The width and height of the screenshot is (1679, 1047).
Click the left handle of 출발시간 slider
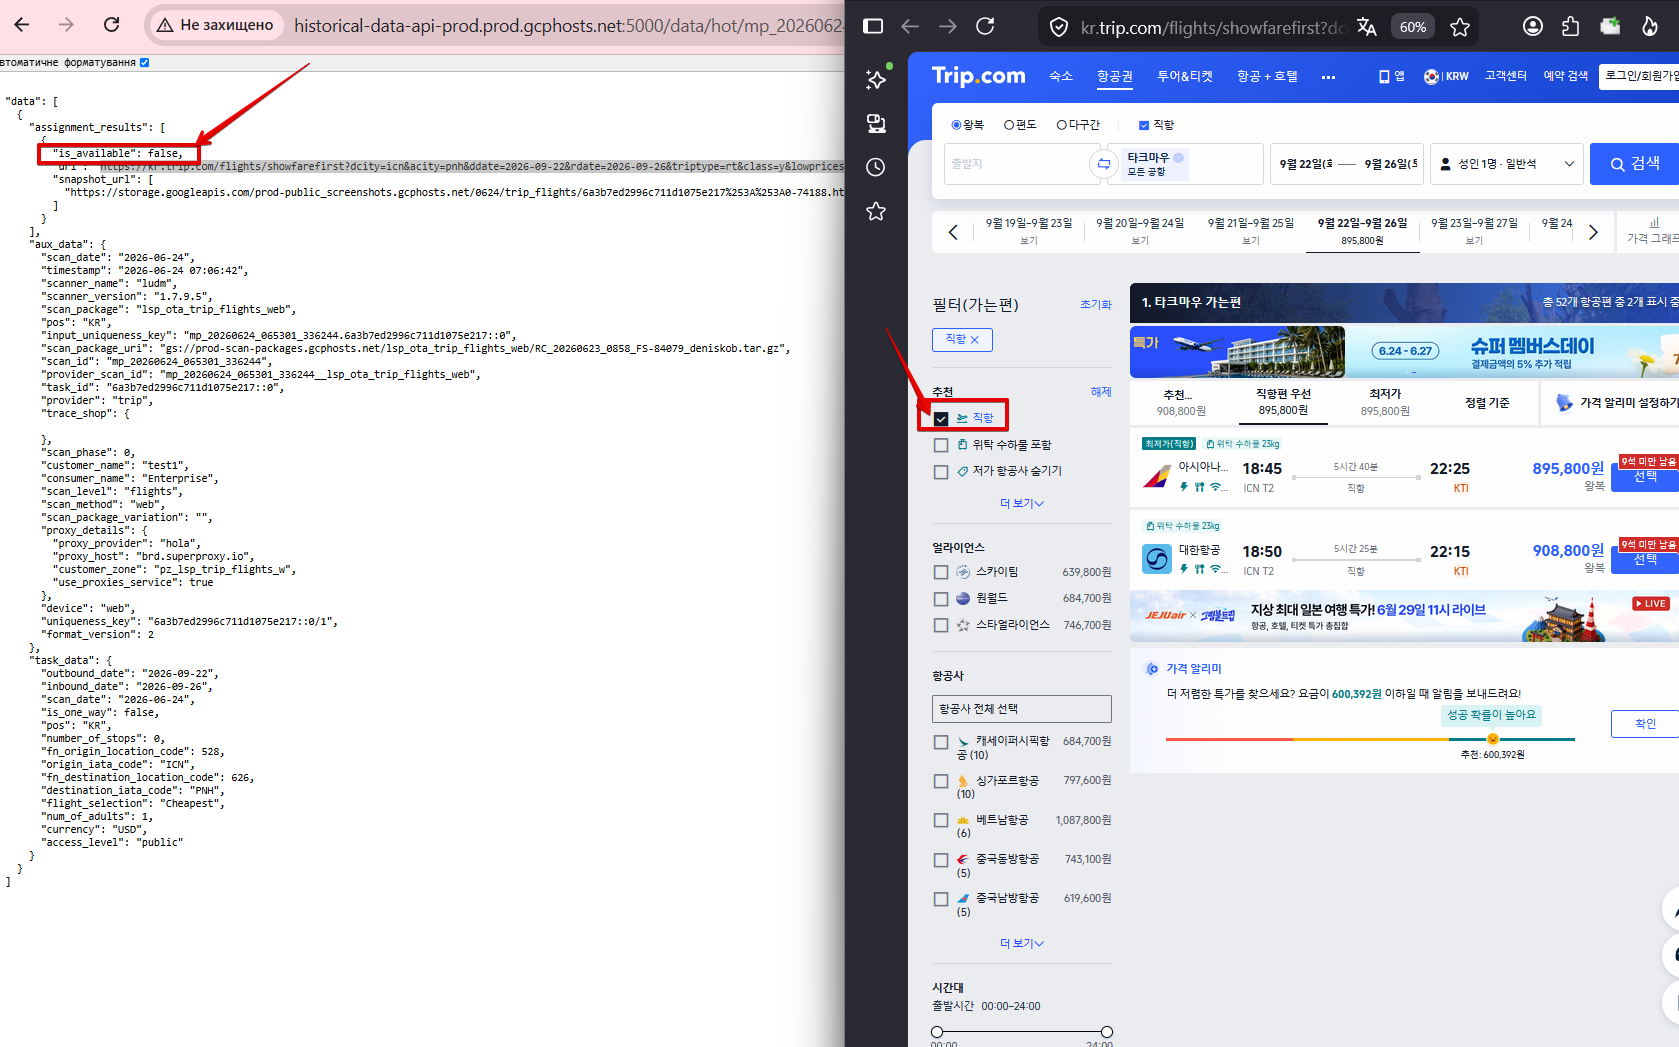click(x=937, y=1032)
